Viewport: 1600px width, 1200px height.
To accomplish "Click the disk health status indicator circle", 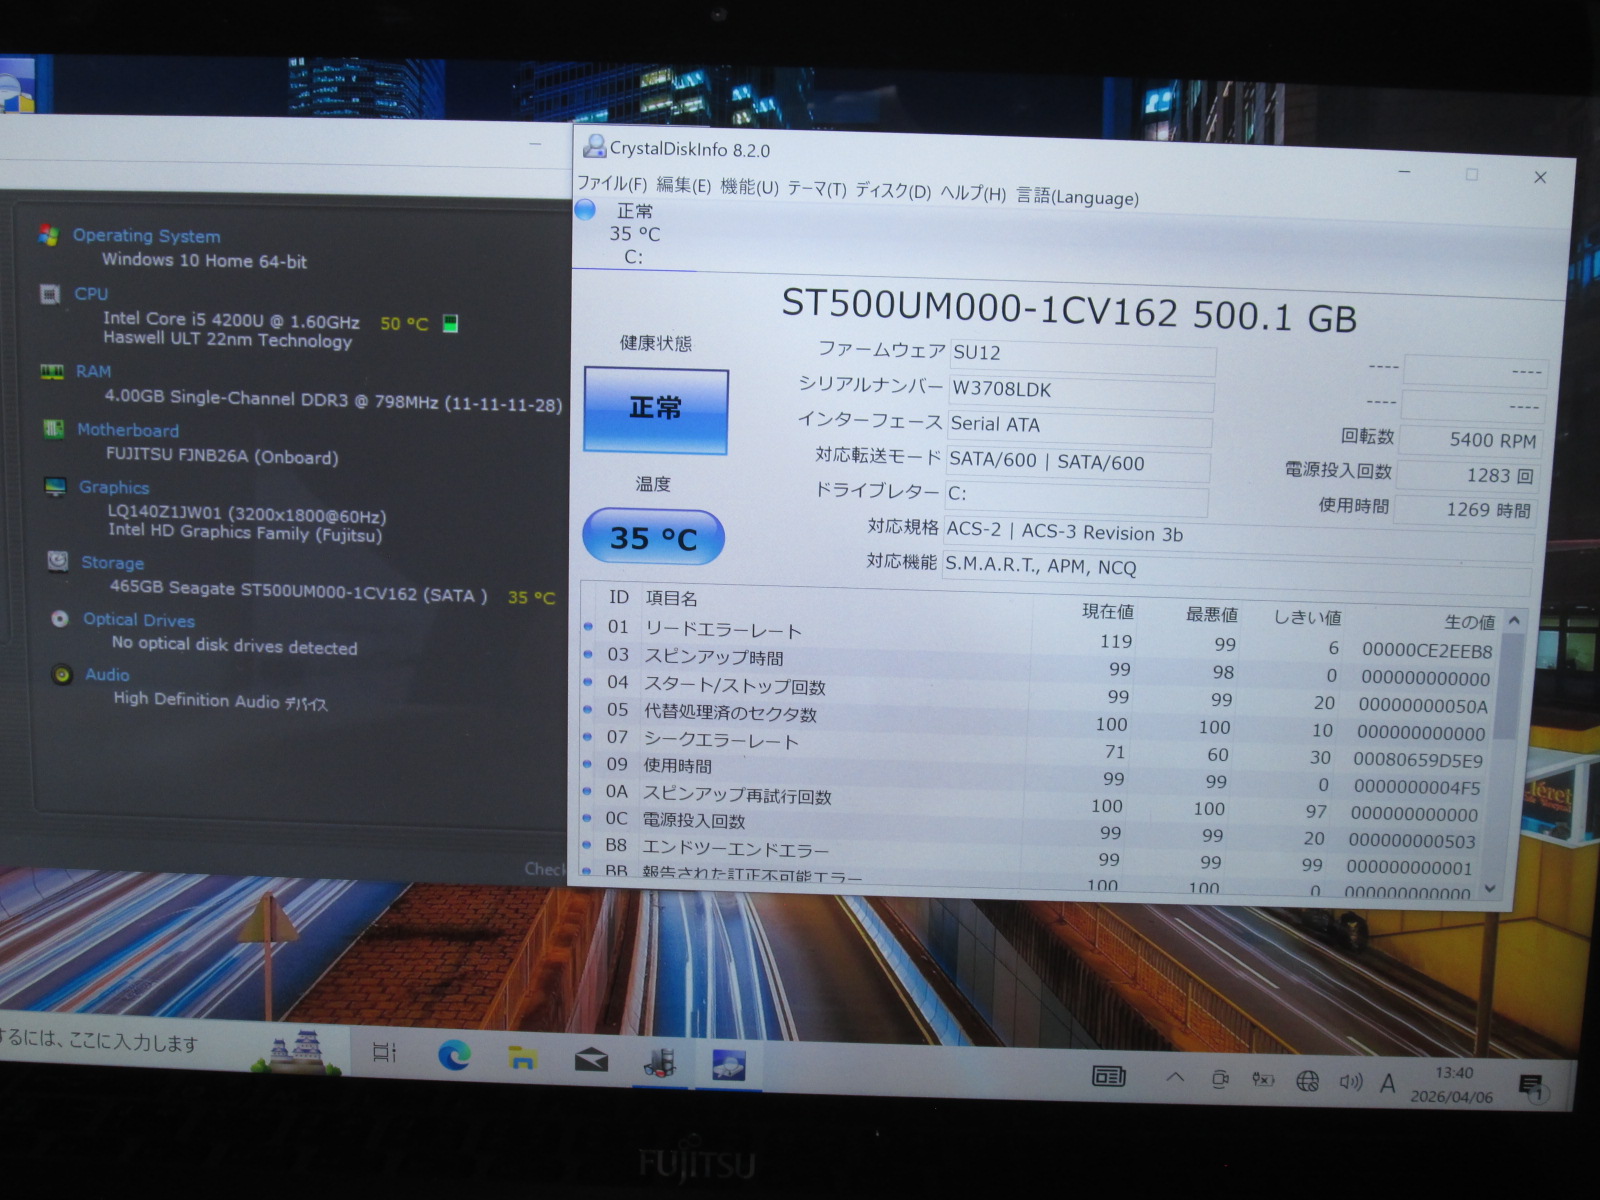I will pos(585,210).
